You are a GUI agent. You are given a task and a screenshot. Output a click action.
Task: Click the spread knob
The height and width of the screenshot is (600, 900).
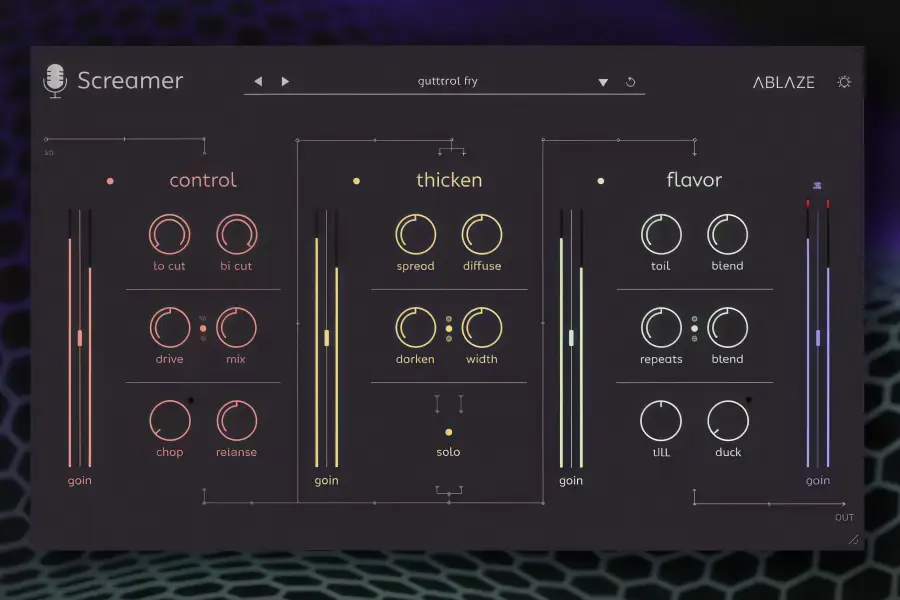coord(416,234)
